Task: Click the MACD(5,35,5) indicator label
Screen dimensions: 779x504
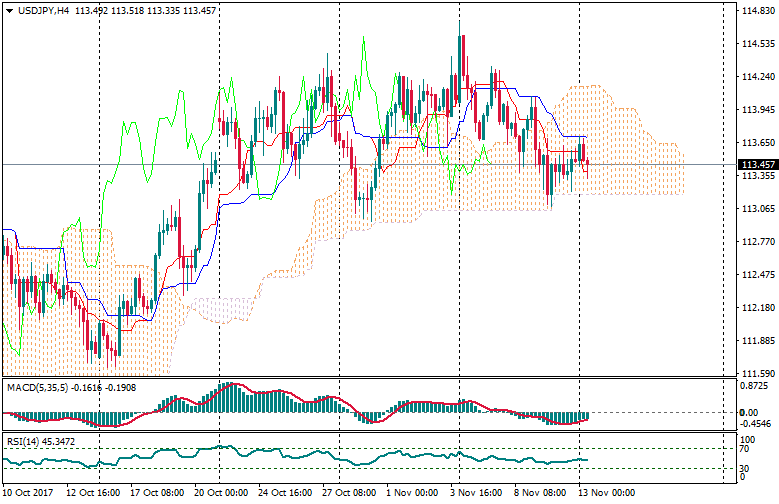Action: coord(36,386)
